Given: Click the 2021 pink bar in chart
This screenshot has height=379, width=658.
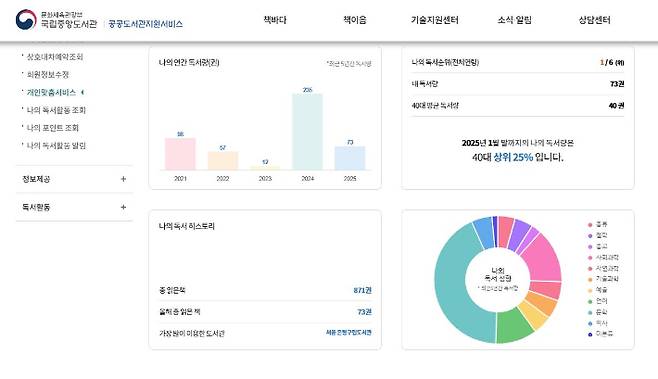Looking at the screenshot, I should tap(180, 154).
